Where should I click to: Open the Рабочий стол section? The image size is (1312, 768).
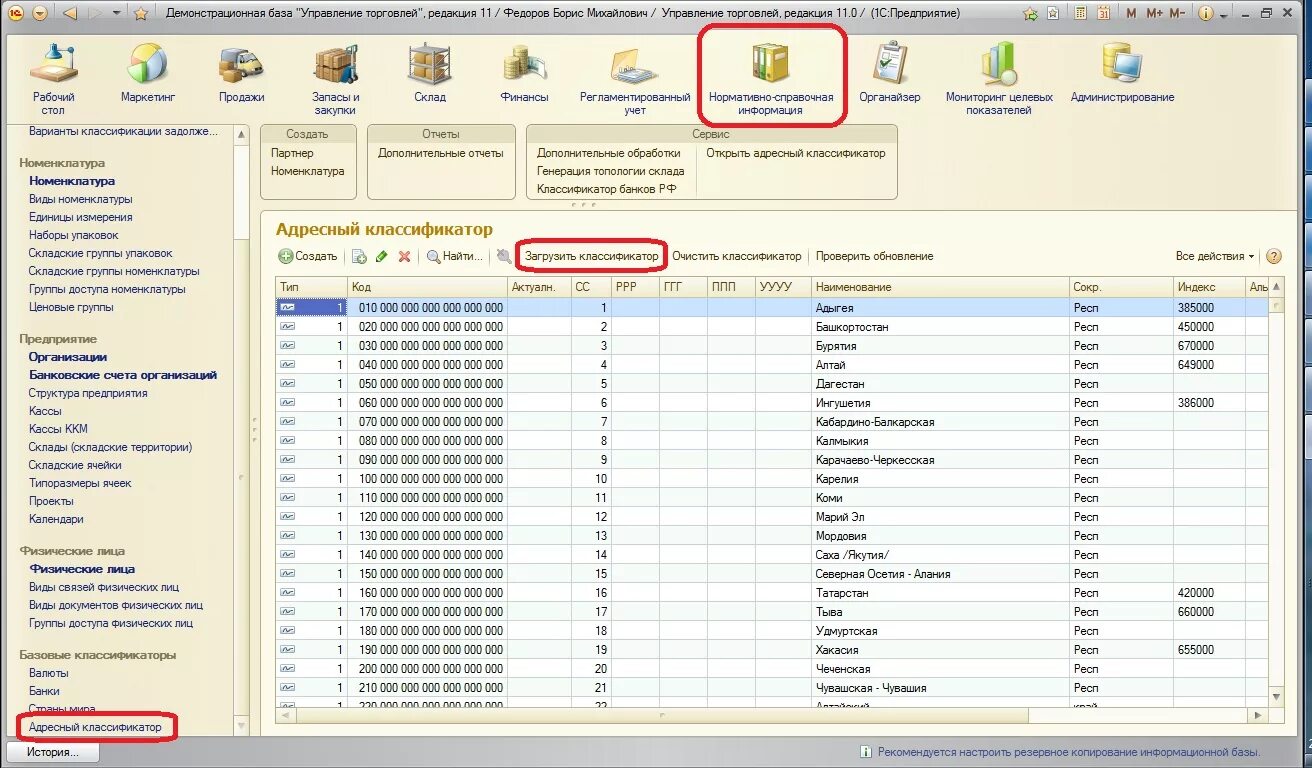pyautogui.click(x=54, y=80)
